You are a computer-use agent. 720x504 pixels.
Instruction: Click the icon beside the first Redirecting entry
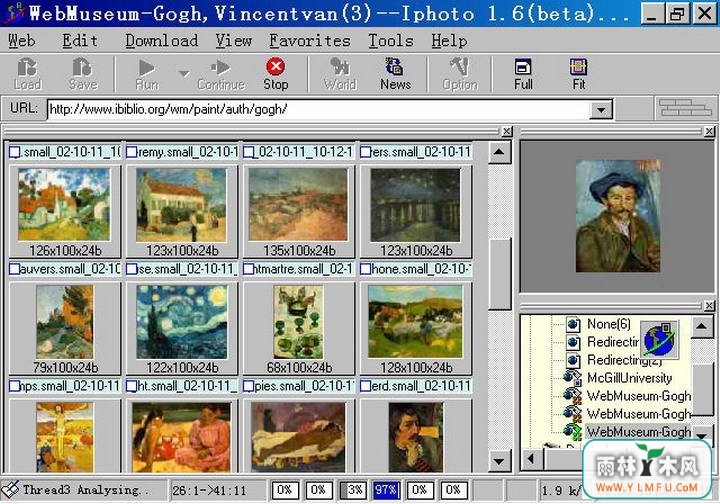[x=573, y=342]
